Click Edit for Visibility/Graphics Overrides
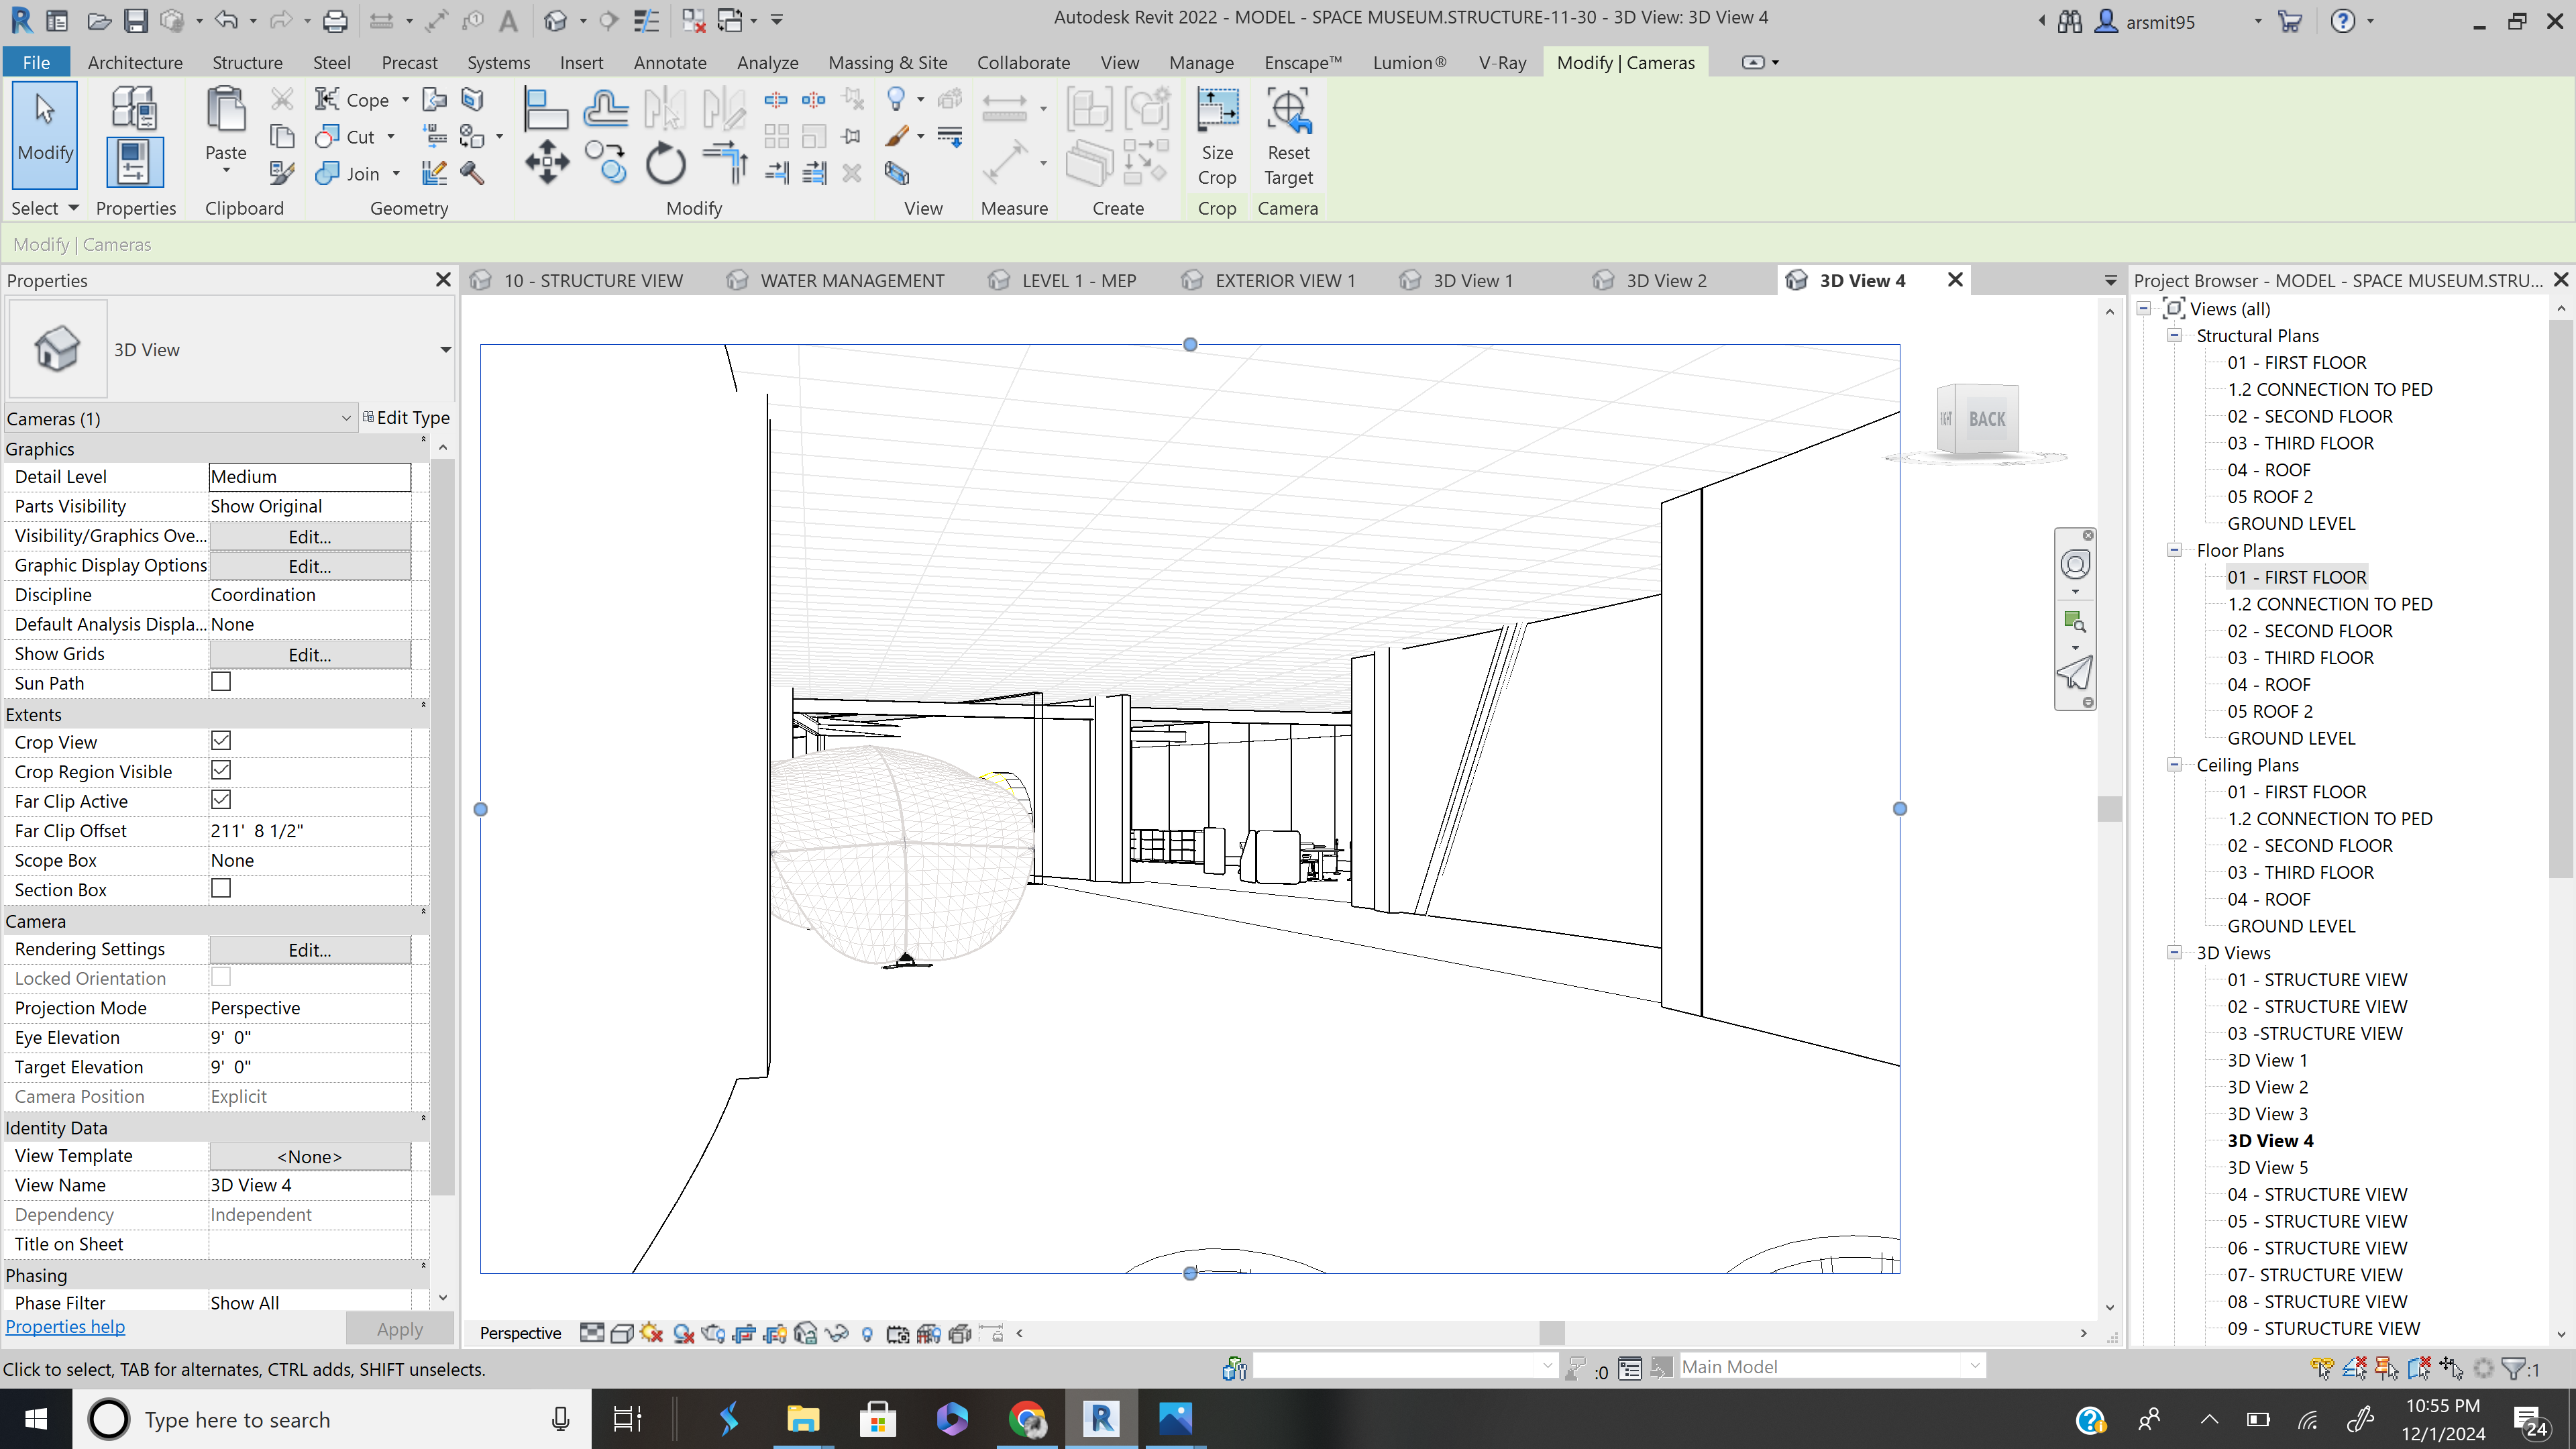 tap(310, 537)
